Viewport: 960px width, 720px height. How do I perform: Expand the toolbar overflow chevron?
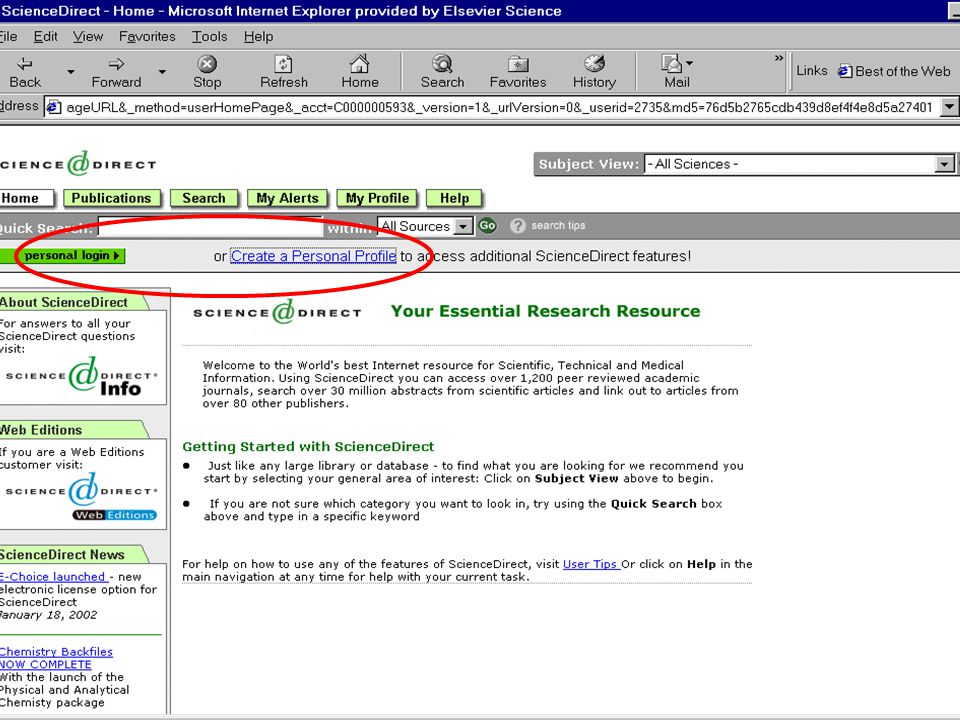[779, 58]
